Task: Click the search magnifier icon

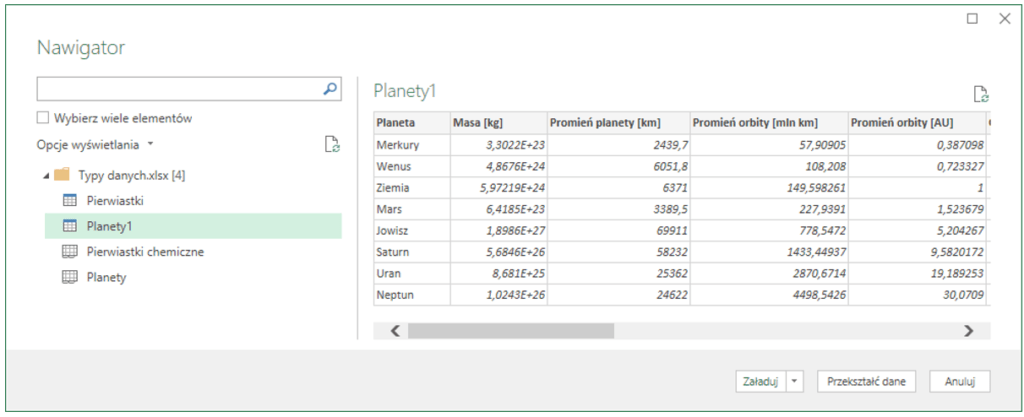Action: (x=330, y=89)
